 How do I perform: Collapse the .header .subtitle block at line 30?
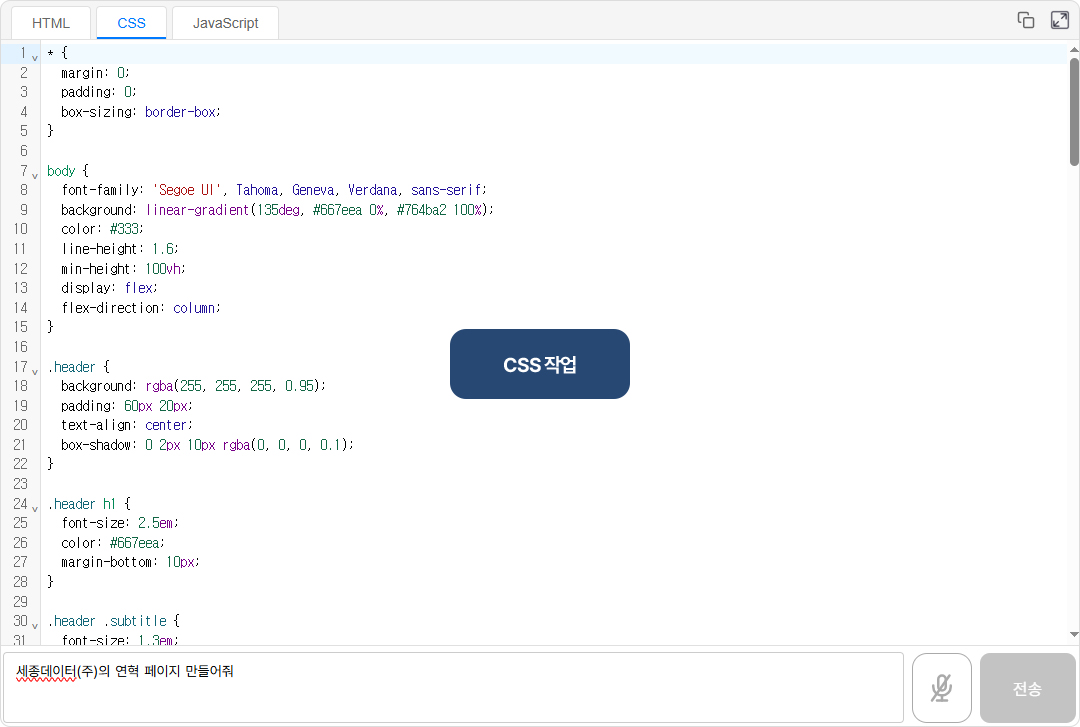click(x=35, y=624)
